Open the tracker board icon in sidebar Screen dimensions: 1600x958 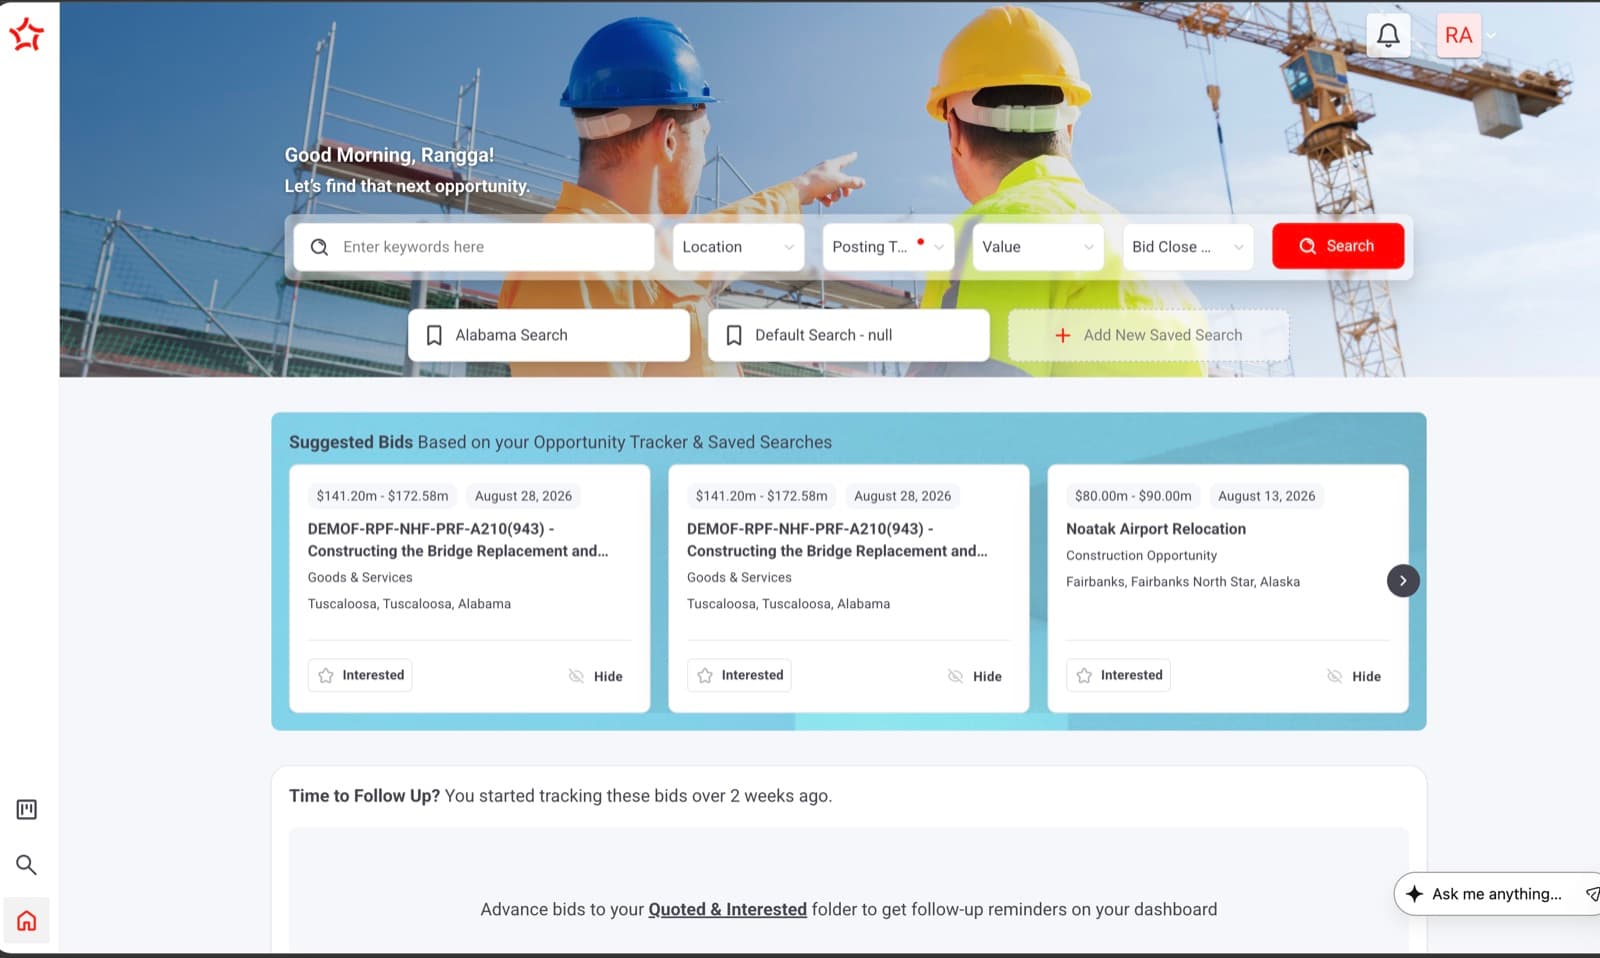(x=27, y=809)
